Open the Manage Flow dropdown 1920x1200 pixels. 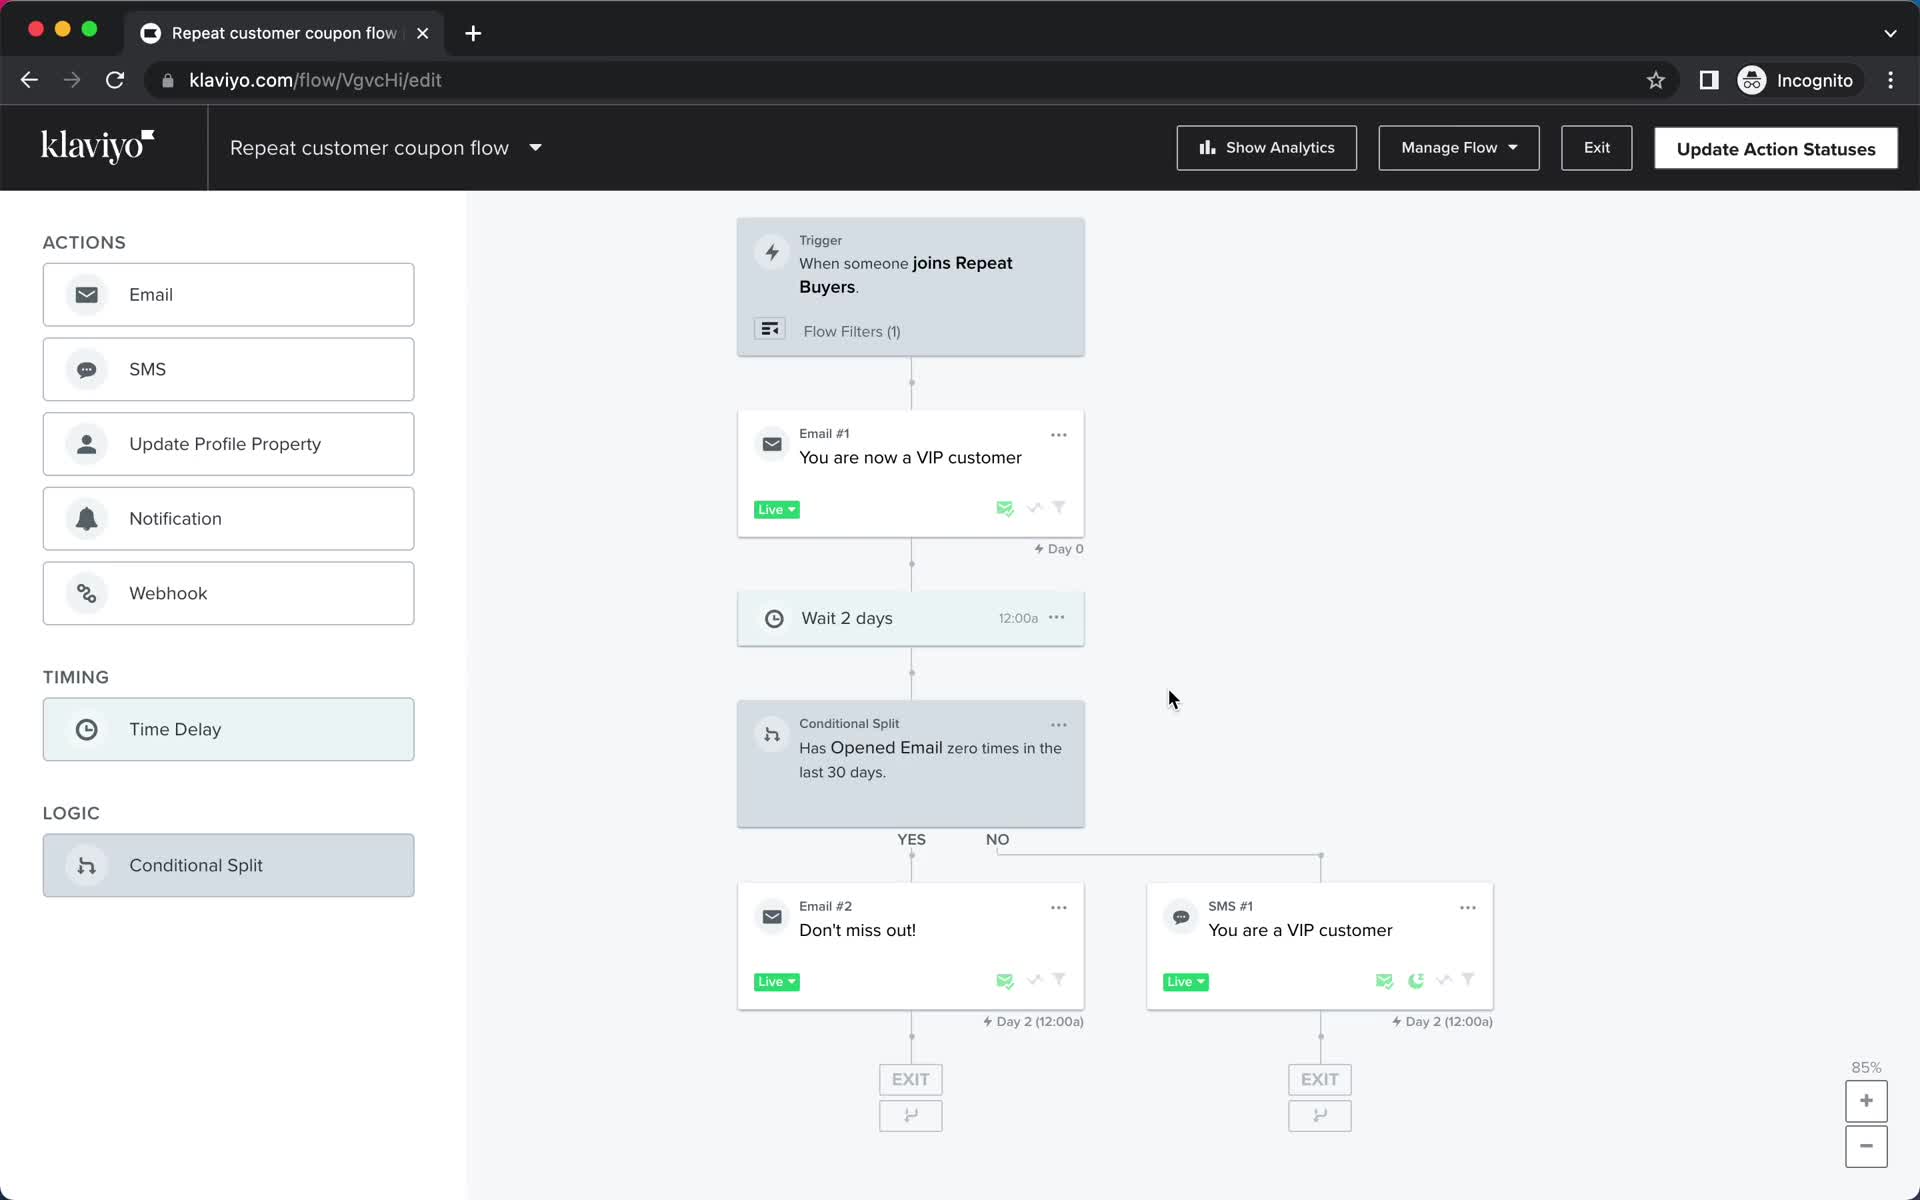click(1459, 148)
